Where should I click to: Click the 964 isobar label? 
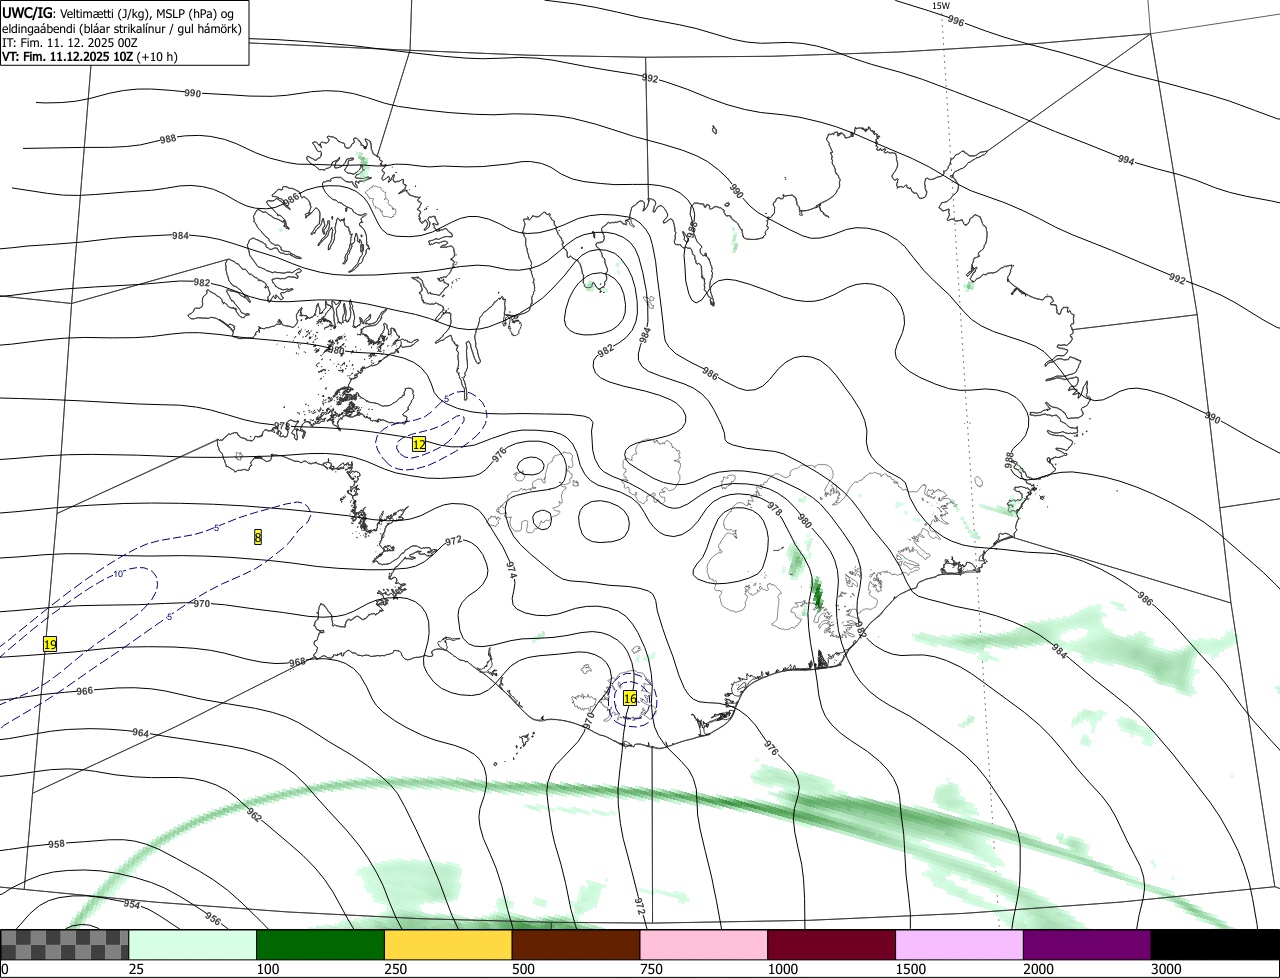tap(140, 733)
